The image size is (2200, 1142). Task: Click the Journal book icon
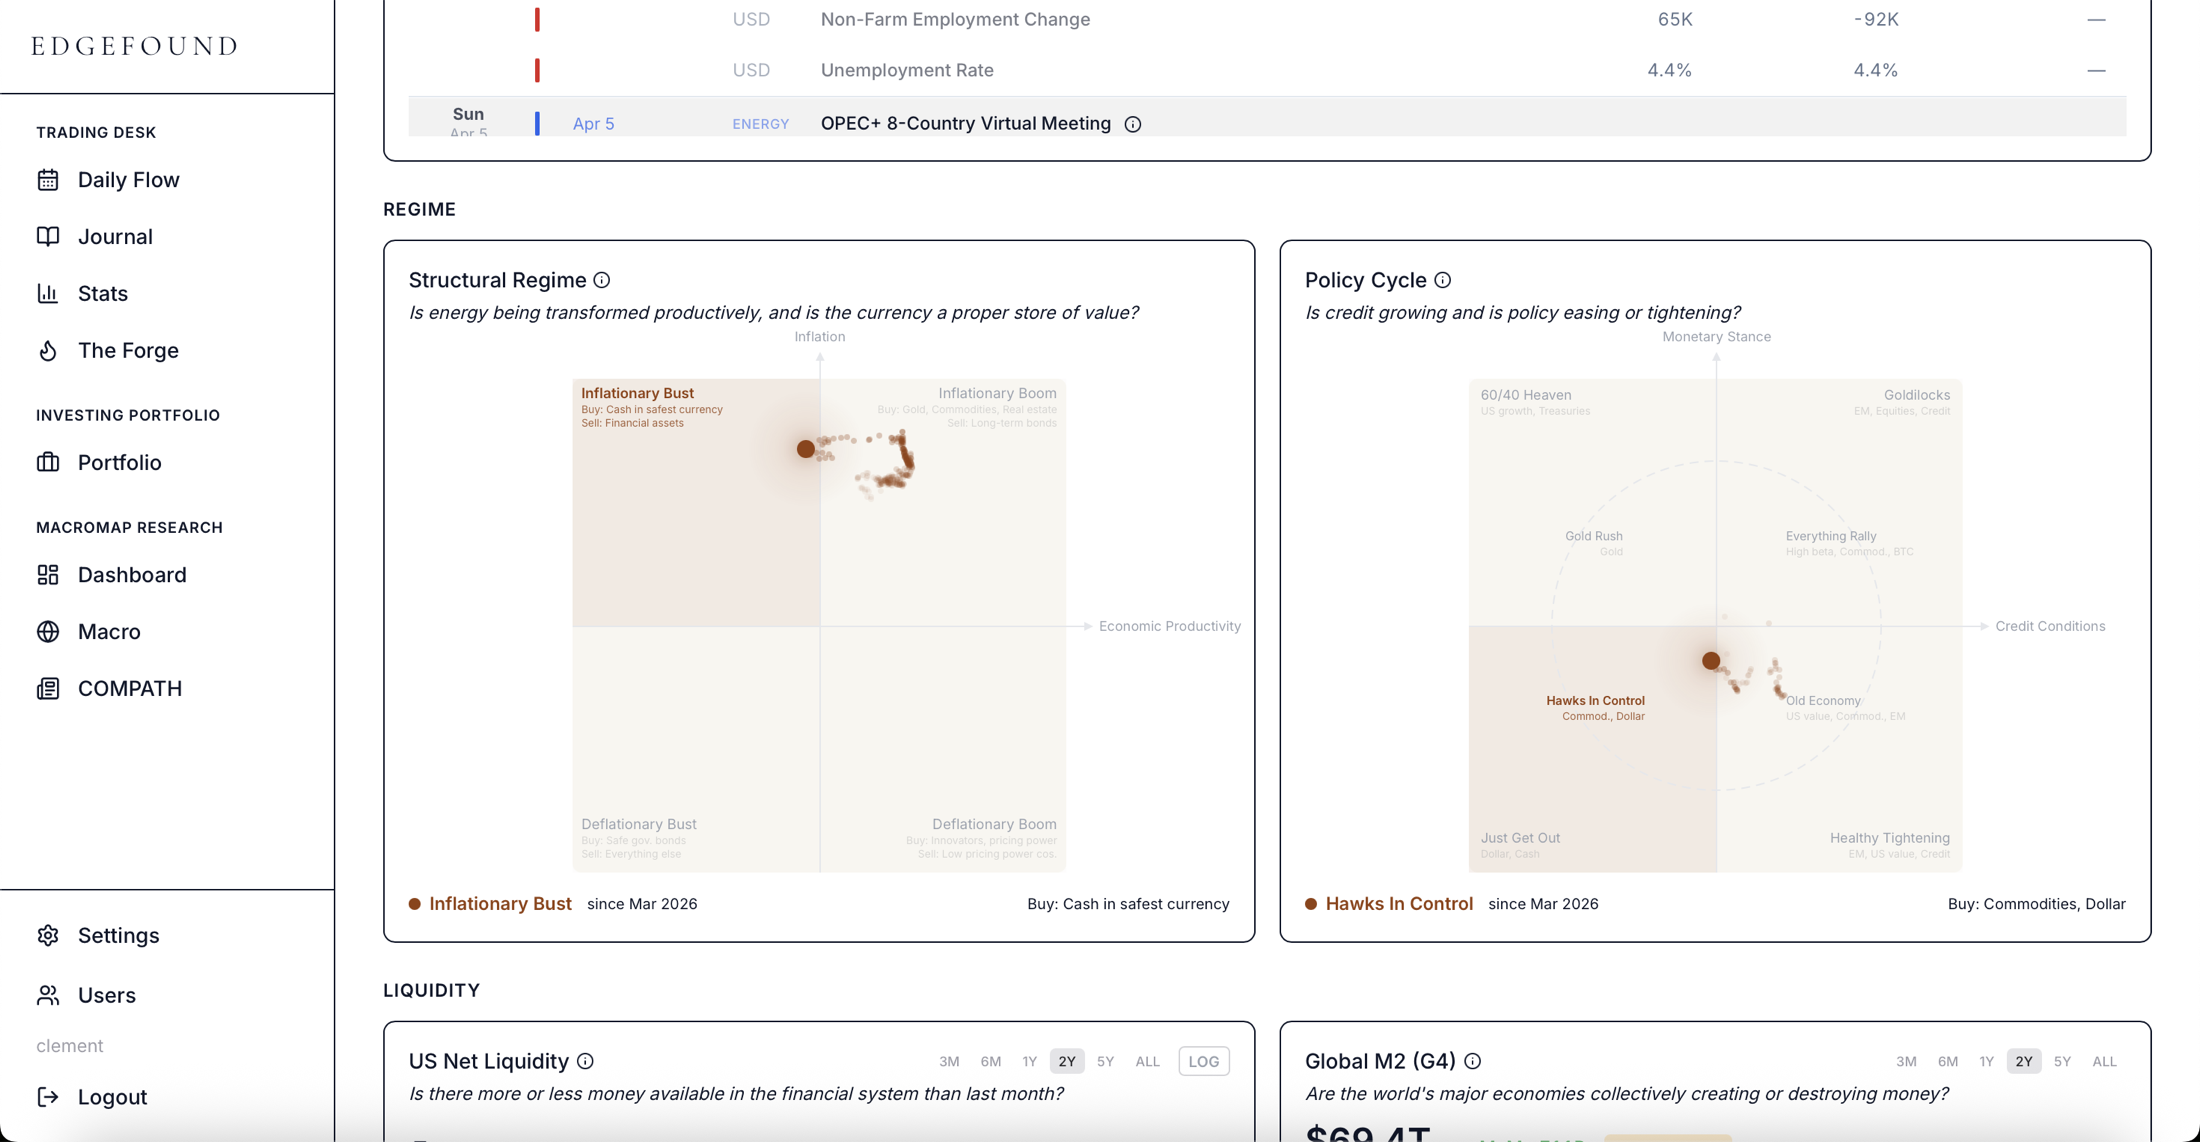click(x=48, y=237)
